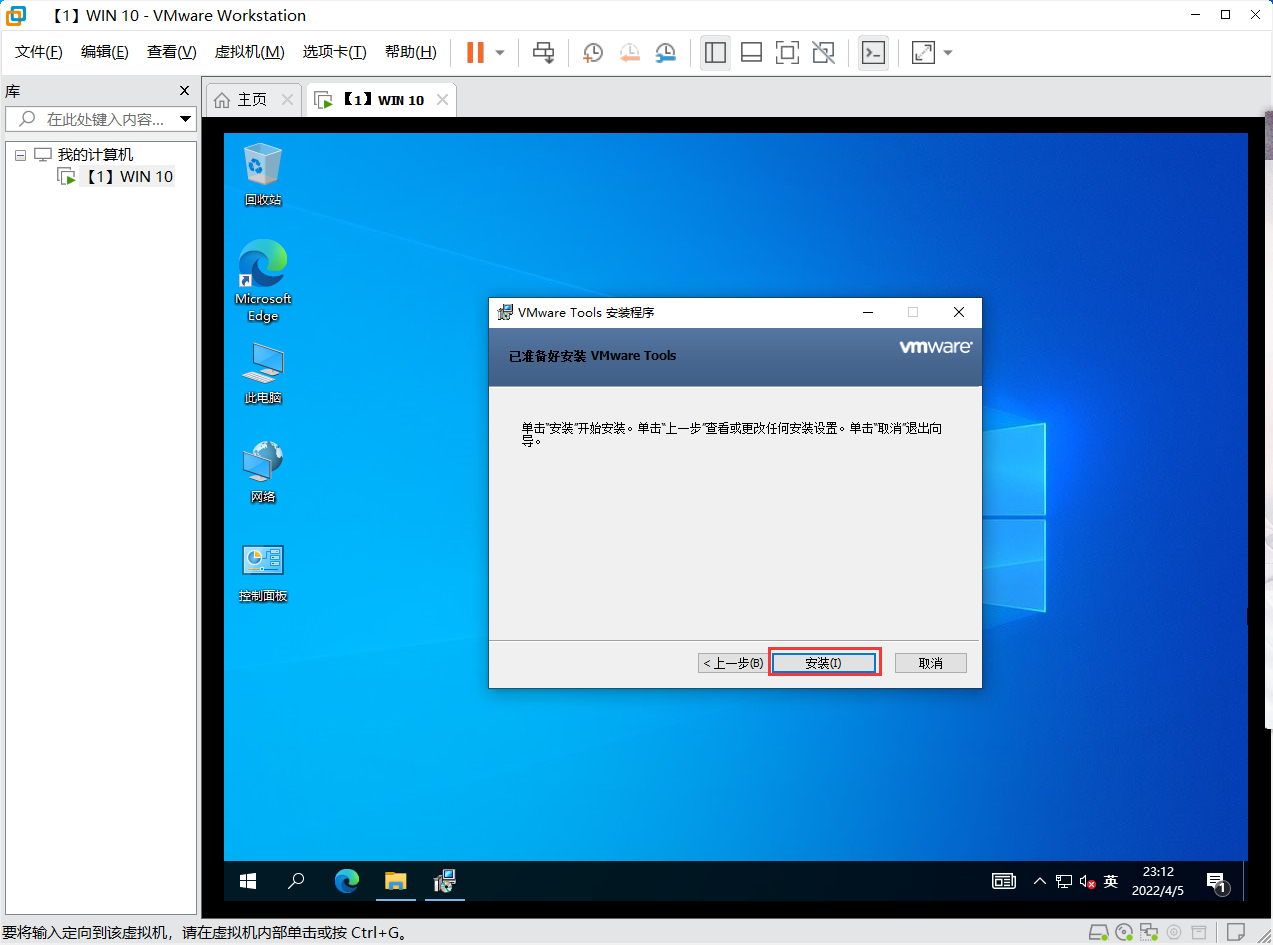Open the 查看(V) menu
The height and width of the screenshot is (945, 1273).
pos(172,52)
